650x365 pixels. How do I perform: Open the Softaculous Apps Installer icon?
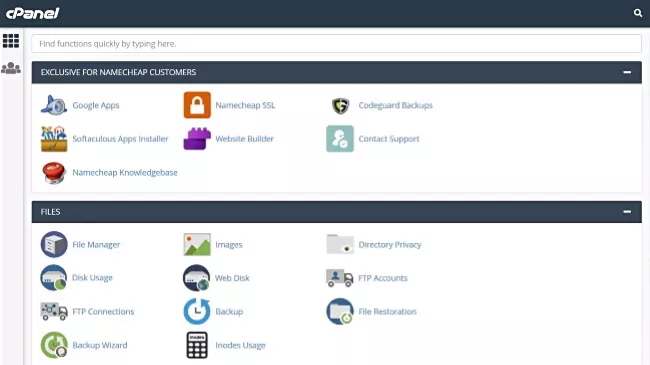(x=54, y=139)
